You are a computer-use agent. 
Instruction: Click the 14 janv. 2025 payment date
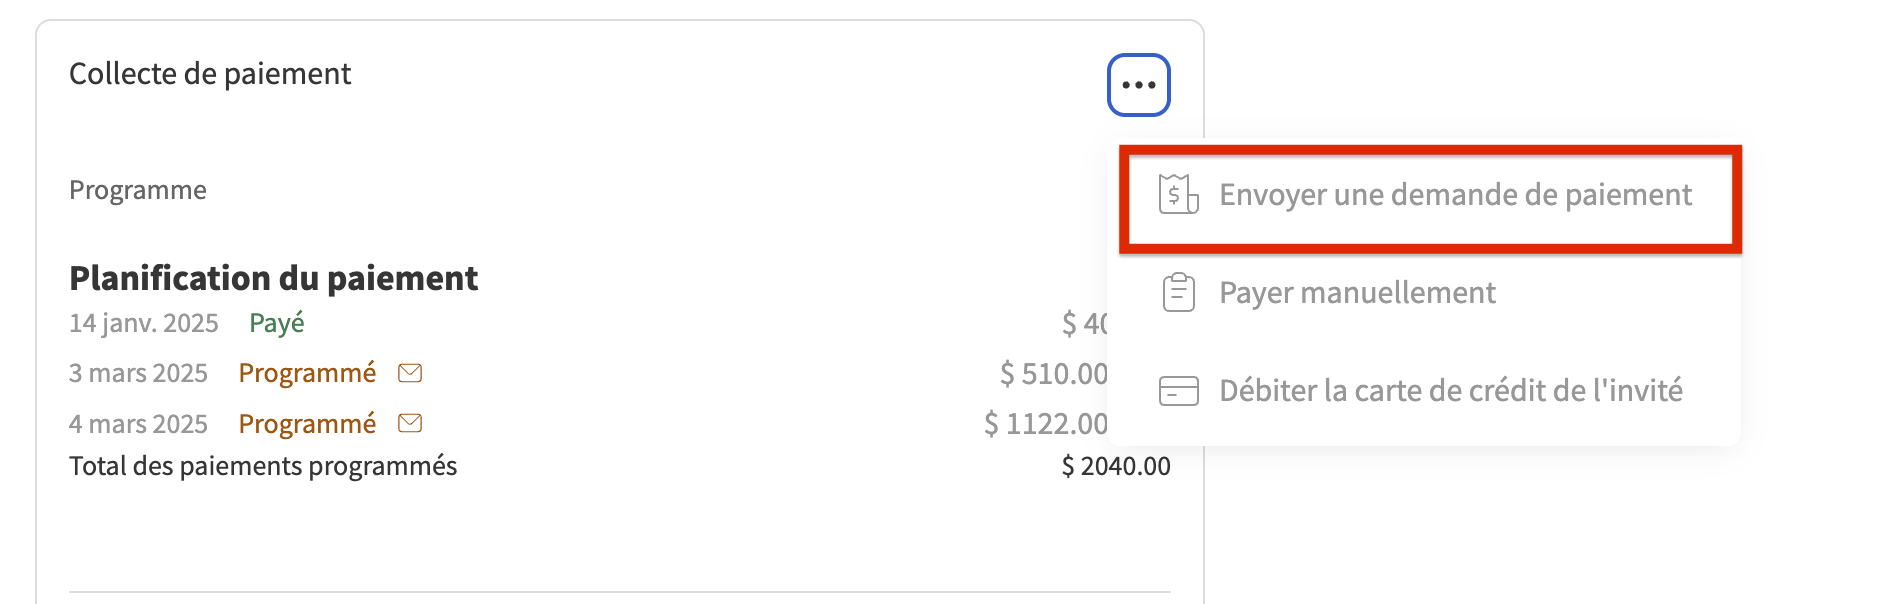click(144, 323)
